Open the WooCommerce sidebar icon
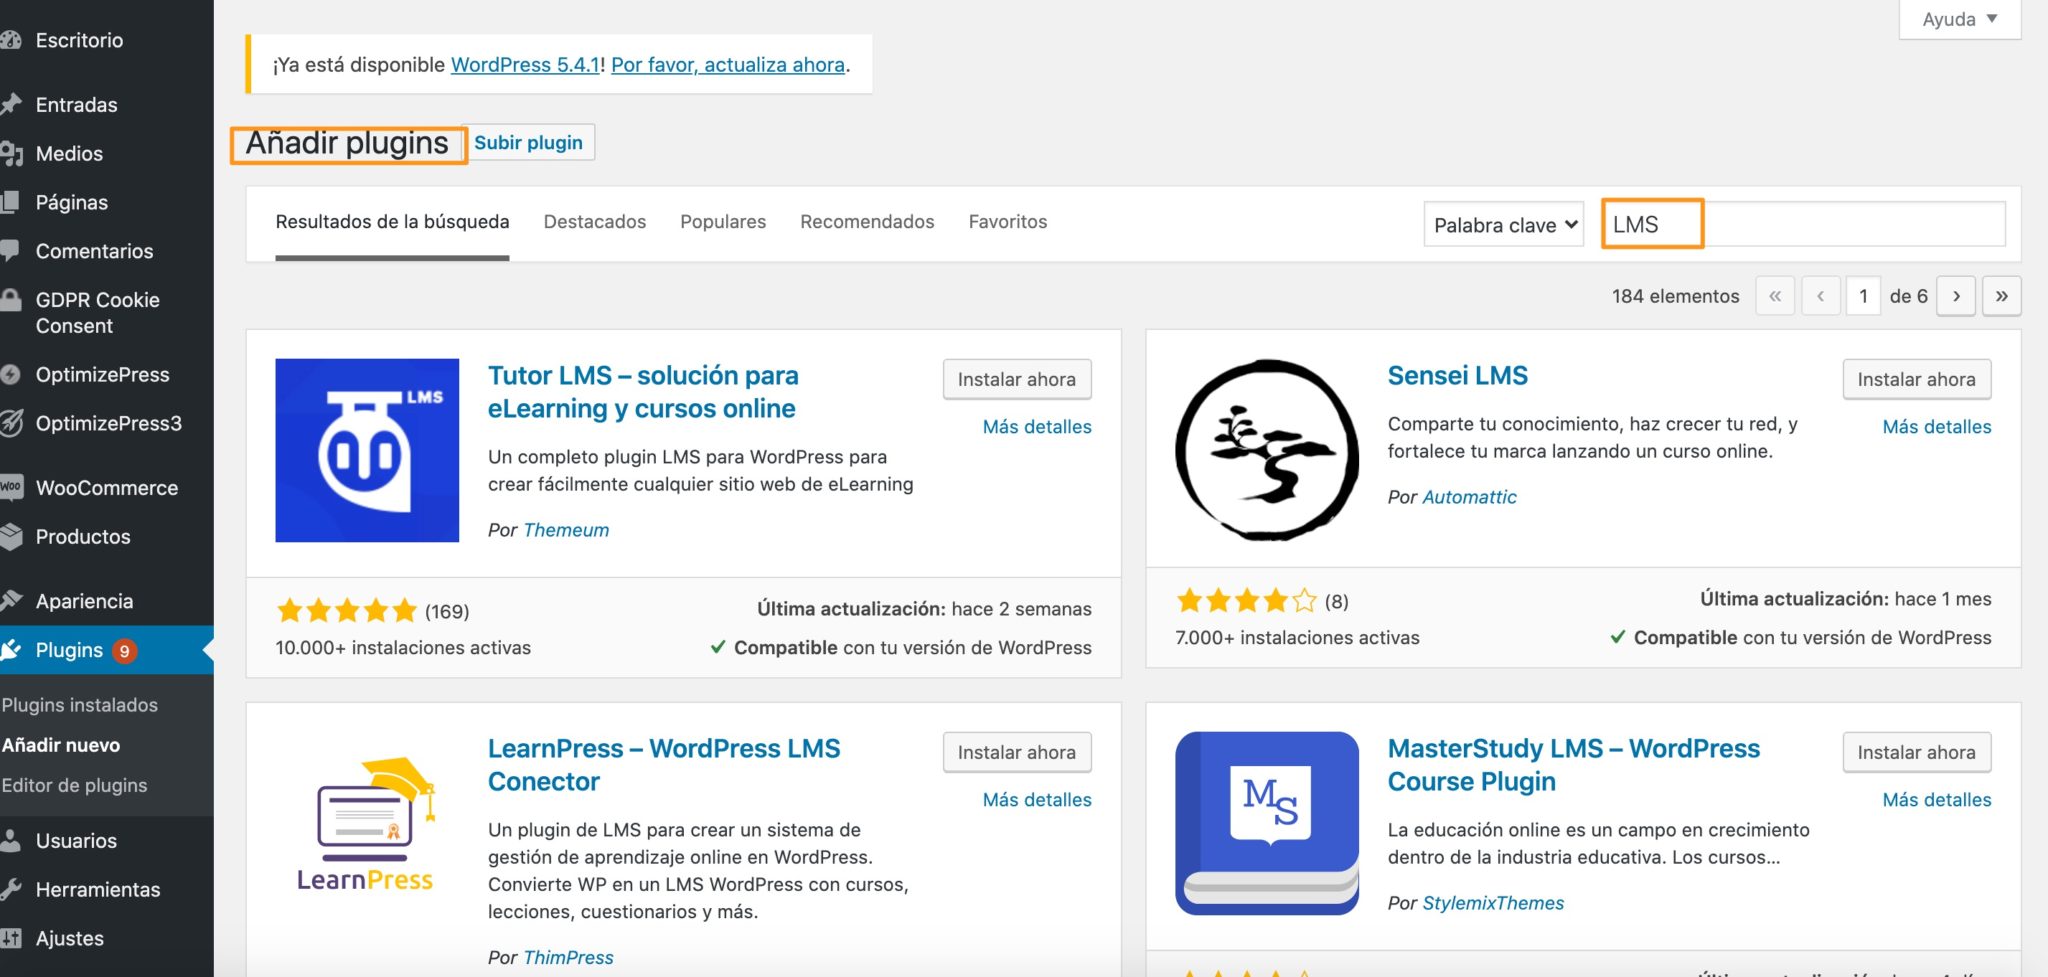Image resolution: width=2048 pixels, height=977 pixels. [13, 487]
